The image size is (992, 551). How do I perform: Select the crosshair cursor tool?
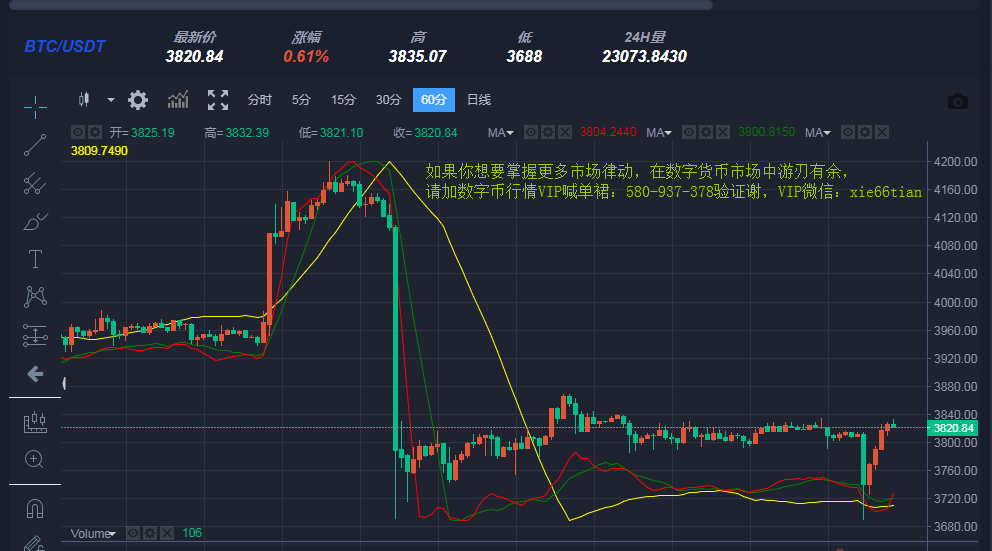35,107
